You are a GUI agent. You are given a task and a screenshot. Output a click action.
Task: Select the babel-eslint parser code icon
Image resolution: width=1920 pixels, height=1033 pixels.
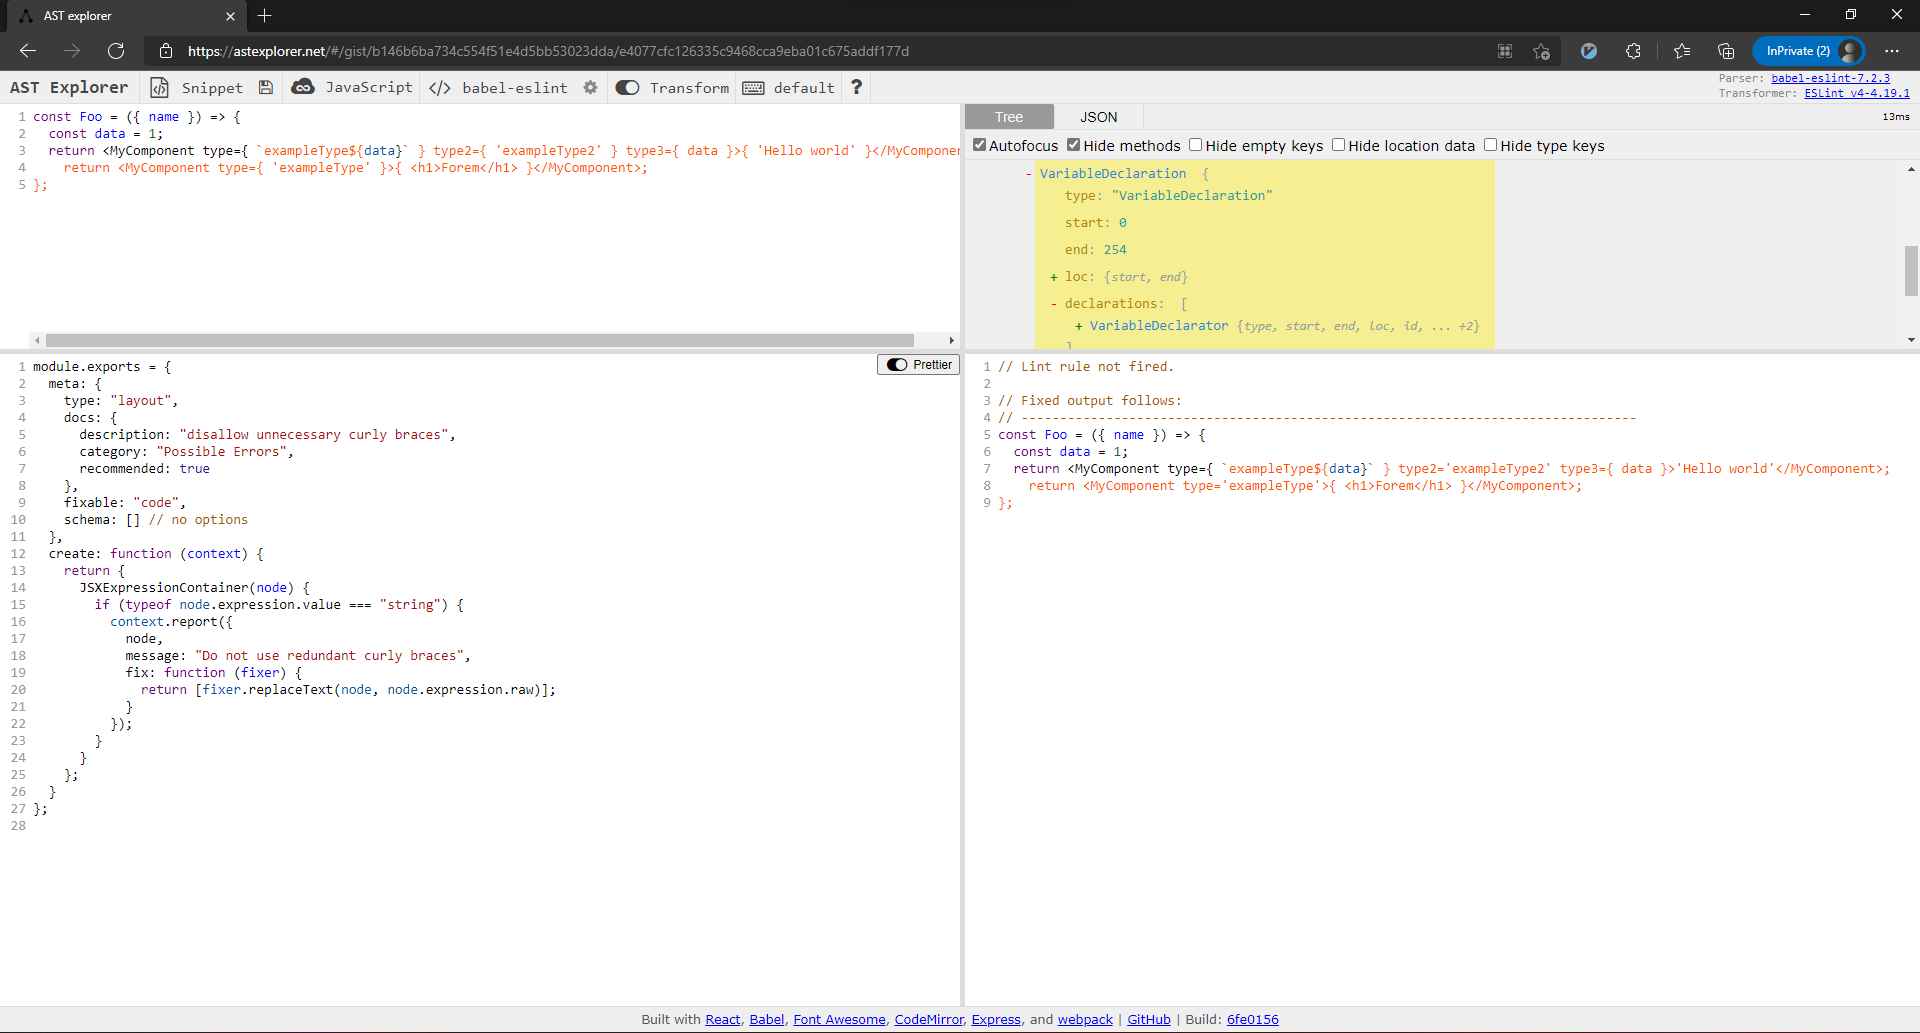(439, 88)
